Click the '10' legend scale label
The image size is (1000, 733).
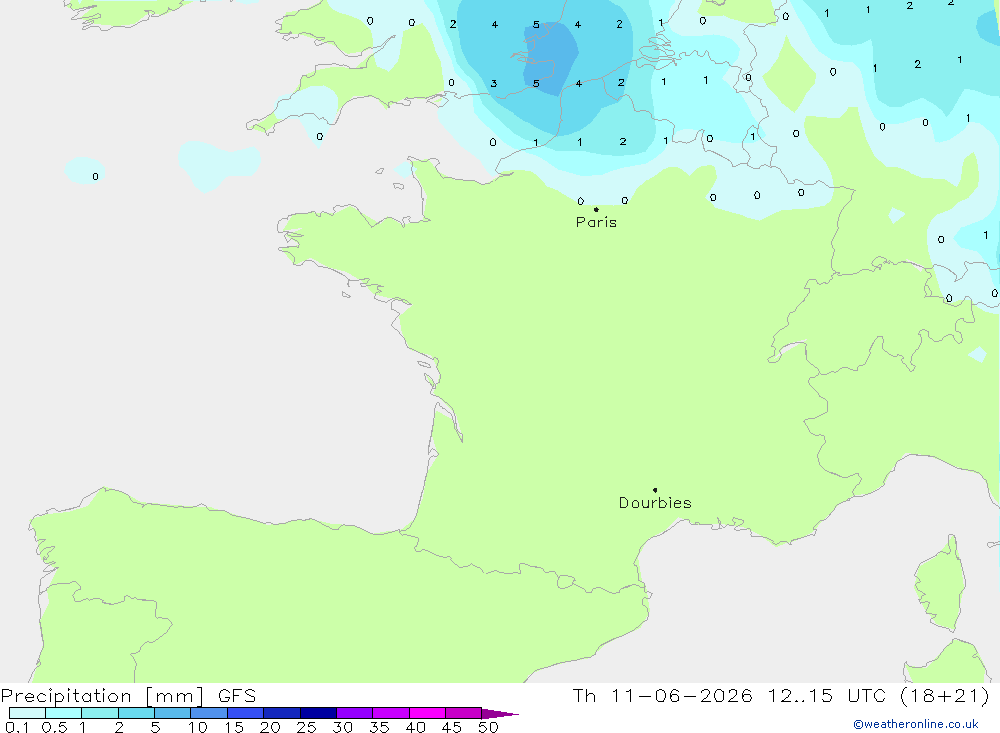[198, 727]
